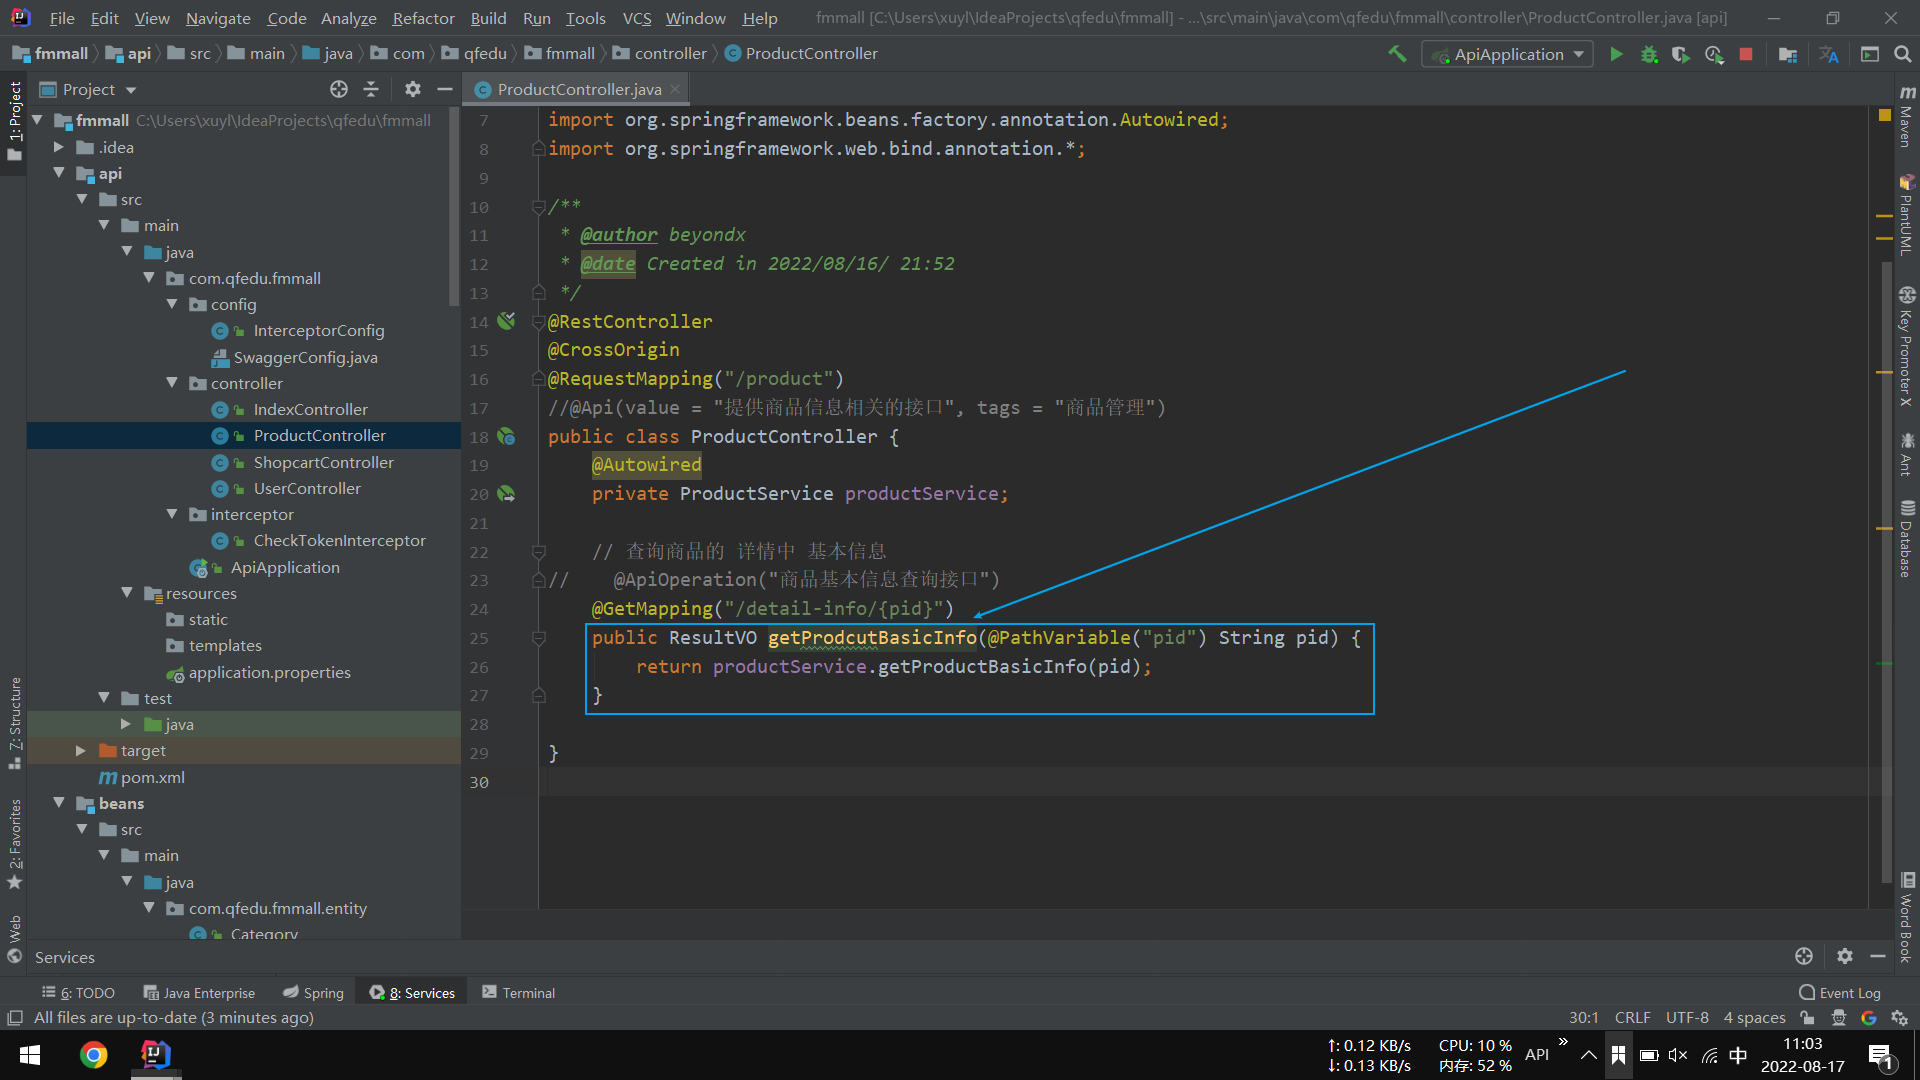Open Chrome from the Windows taskbar

coord(94,1055)
